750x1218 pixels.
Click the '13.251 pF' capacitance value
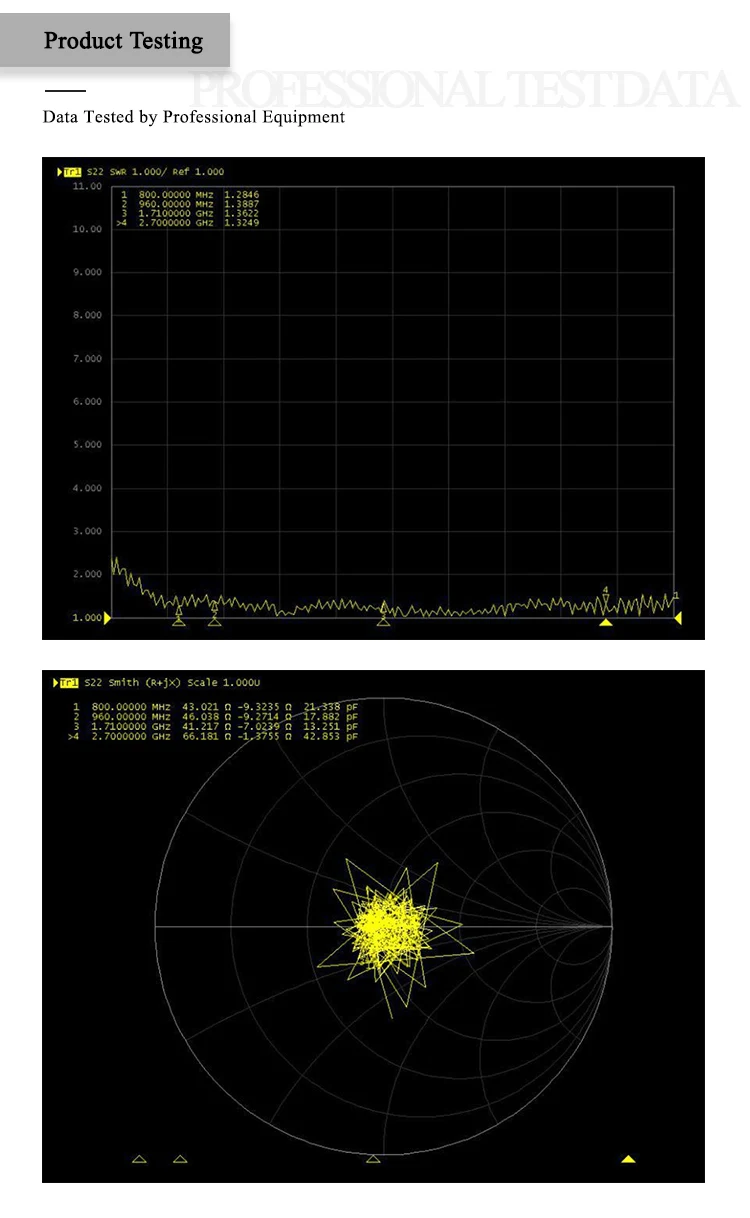coord(331,726)
